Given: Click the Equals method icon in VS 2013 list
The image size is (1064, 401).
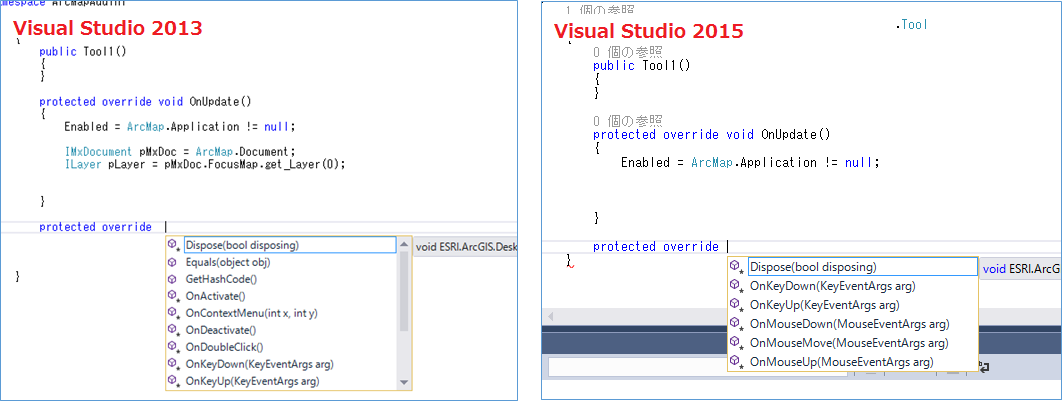Looking at the screenshot, I should point(172,262).
